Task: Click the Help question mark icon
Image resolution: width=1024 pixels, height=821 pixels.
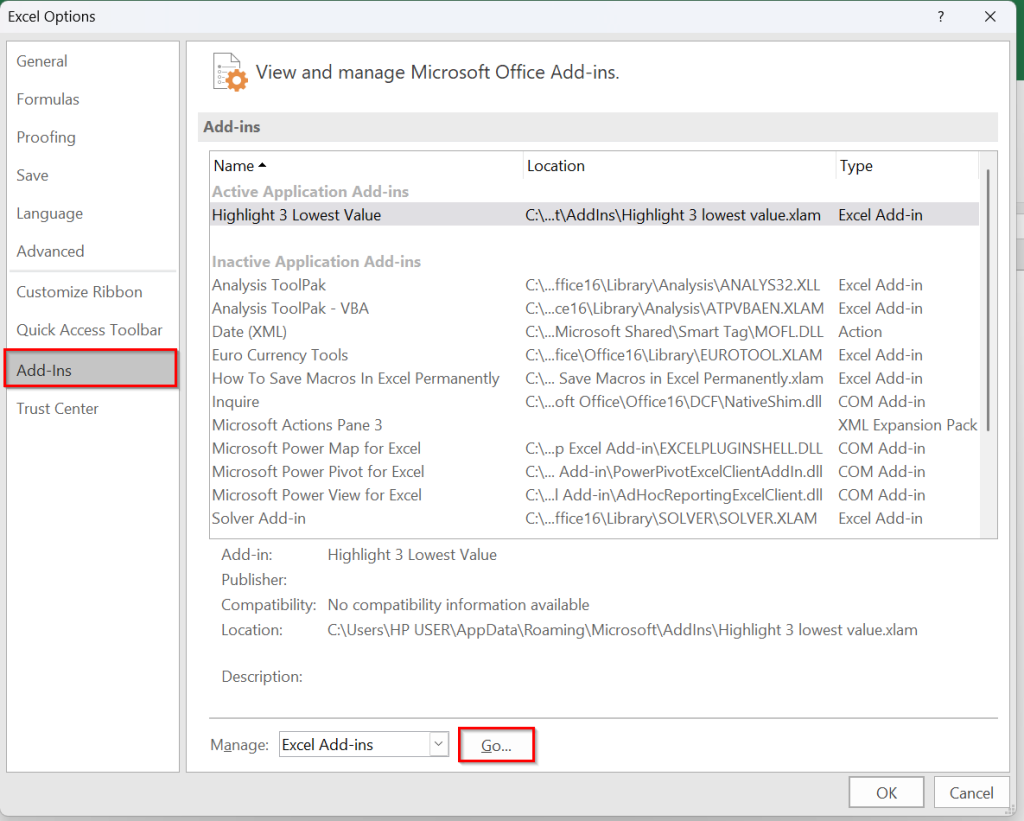Action: (939, 16)
